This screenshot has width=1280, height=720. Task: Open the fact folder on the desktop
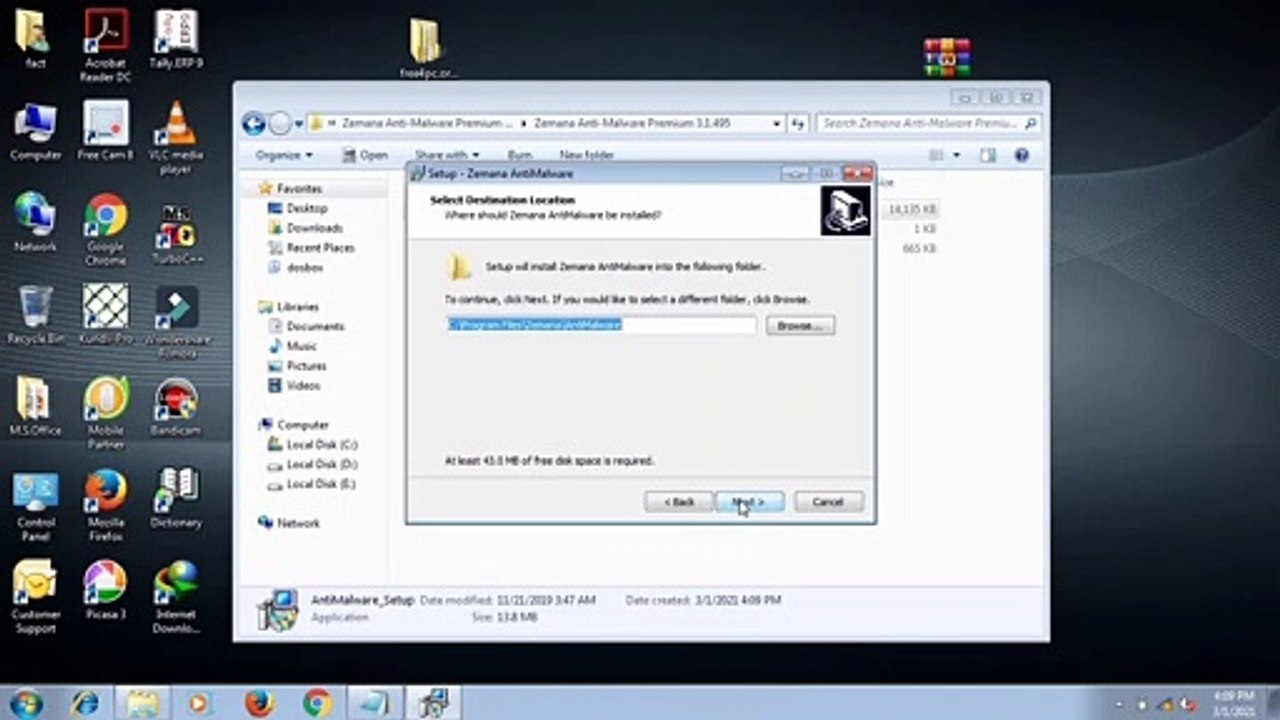(x=35, y=40)
